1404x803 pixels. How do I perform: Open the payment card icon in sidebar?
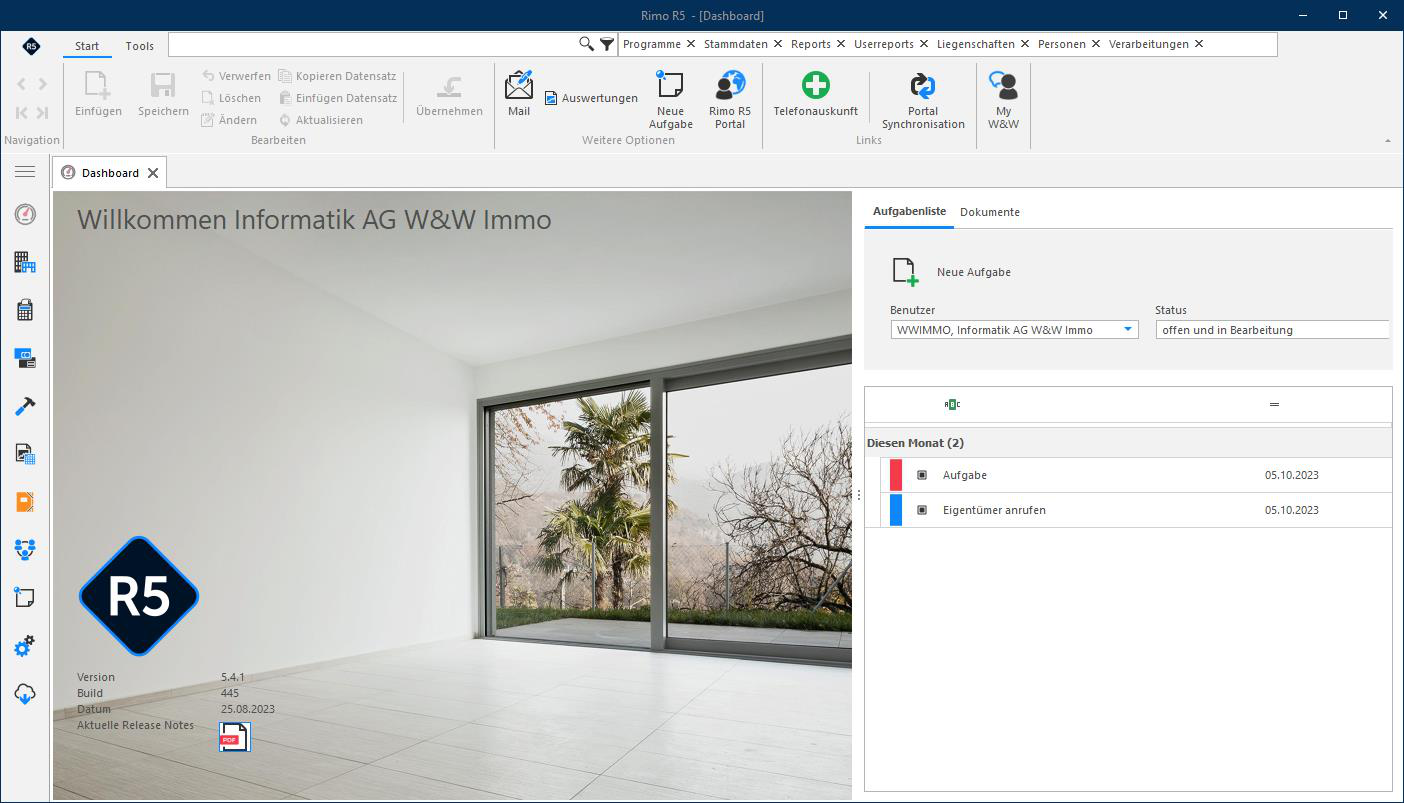pos(25,358)
